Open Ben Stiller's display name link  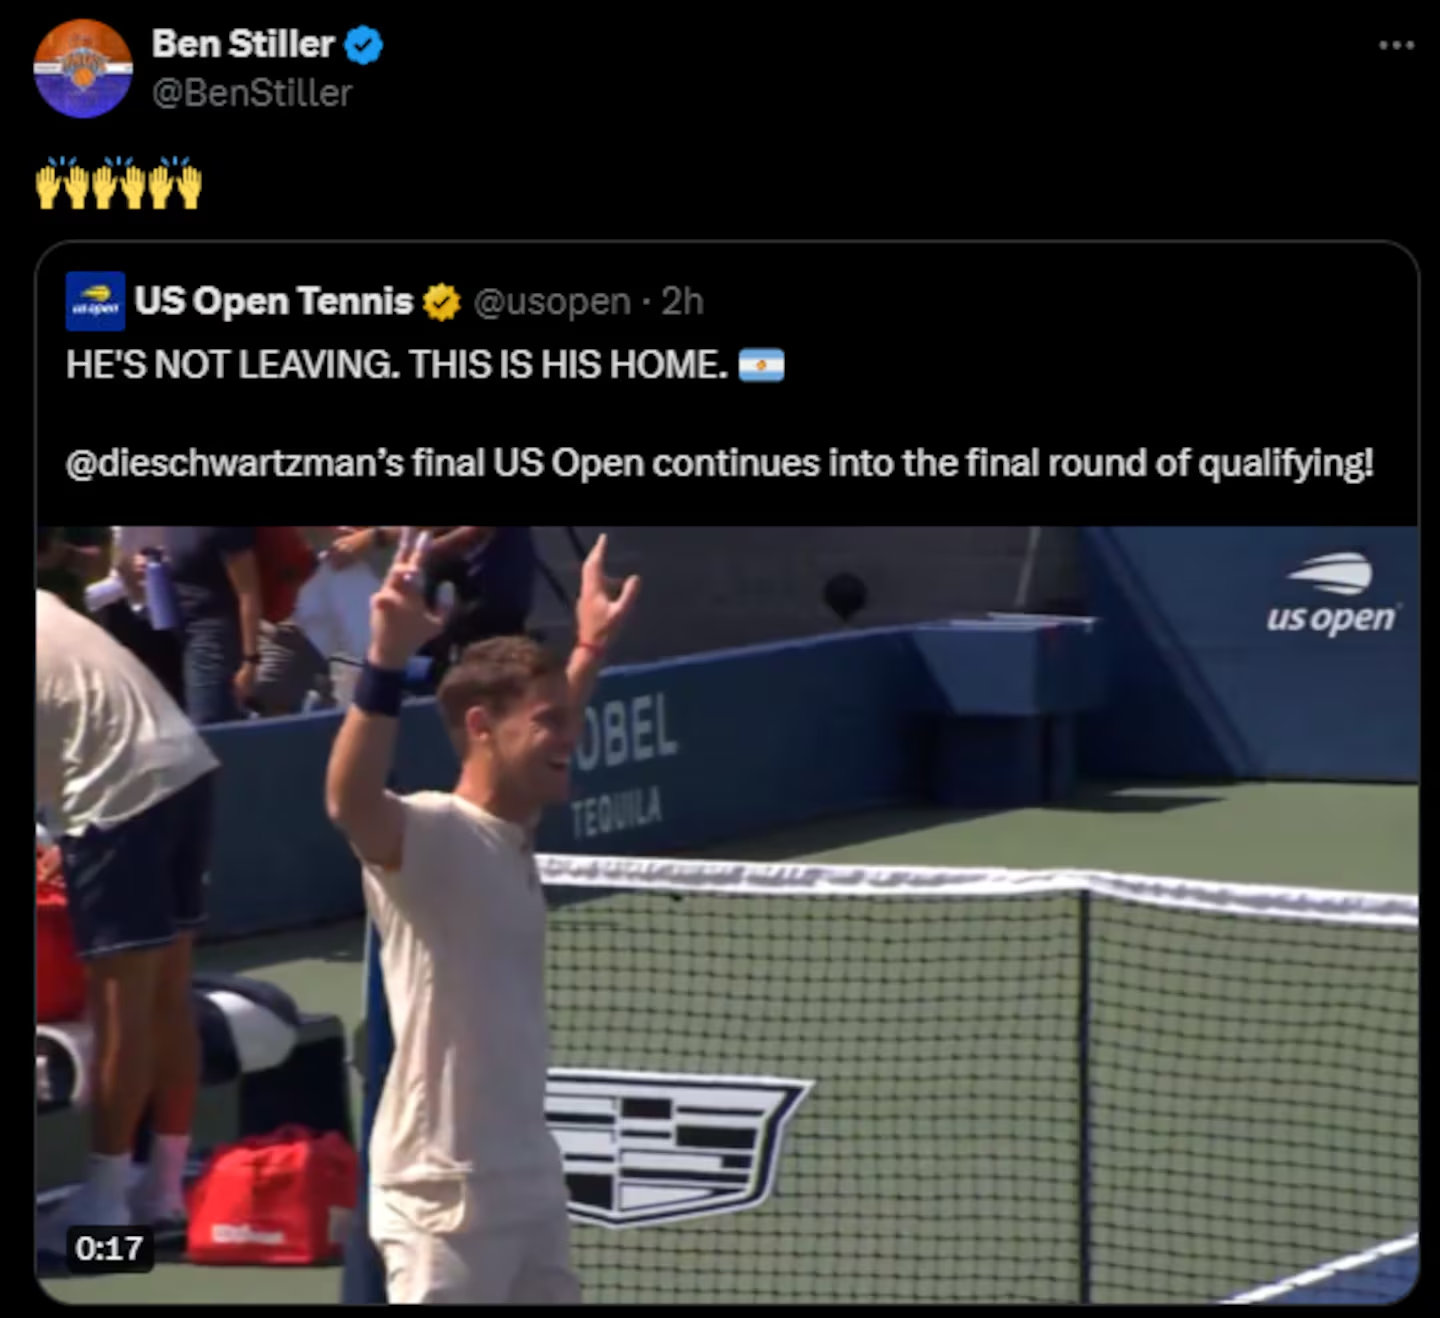(243, 44)
